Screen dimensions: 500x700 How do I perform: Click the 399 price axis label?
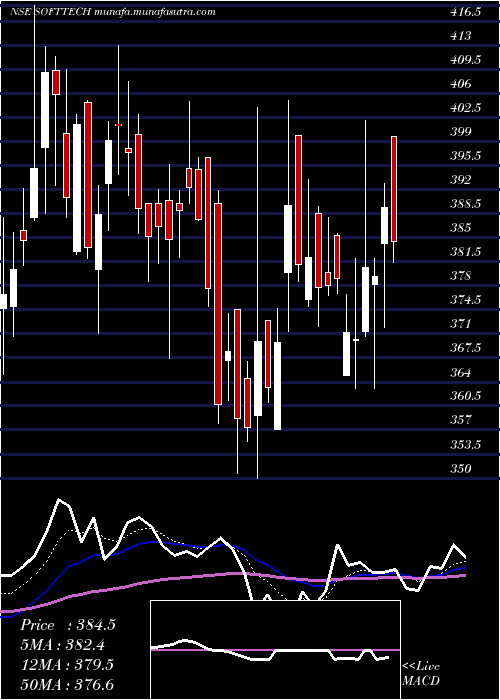460,132
